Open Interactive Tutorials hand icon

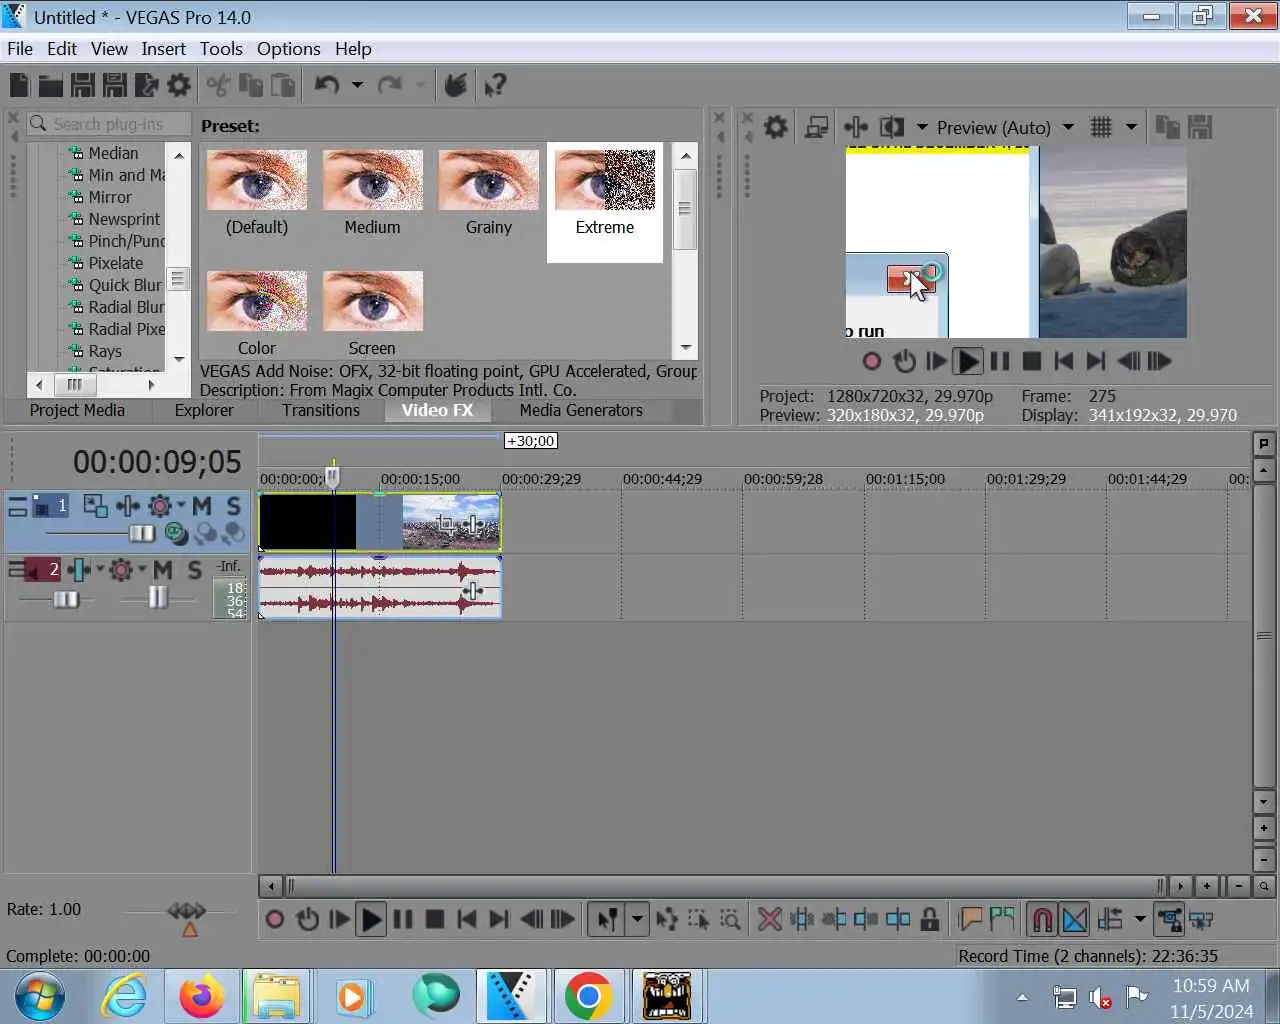click(x=455, y=86)
